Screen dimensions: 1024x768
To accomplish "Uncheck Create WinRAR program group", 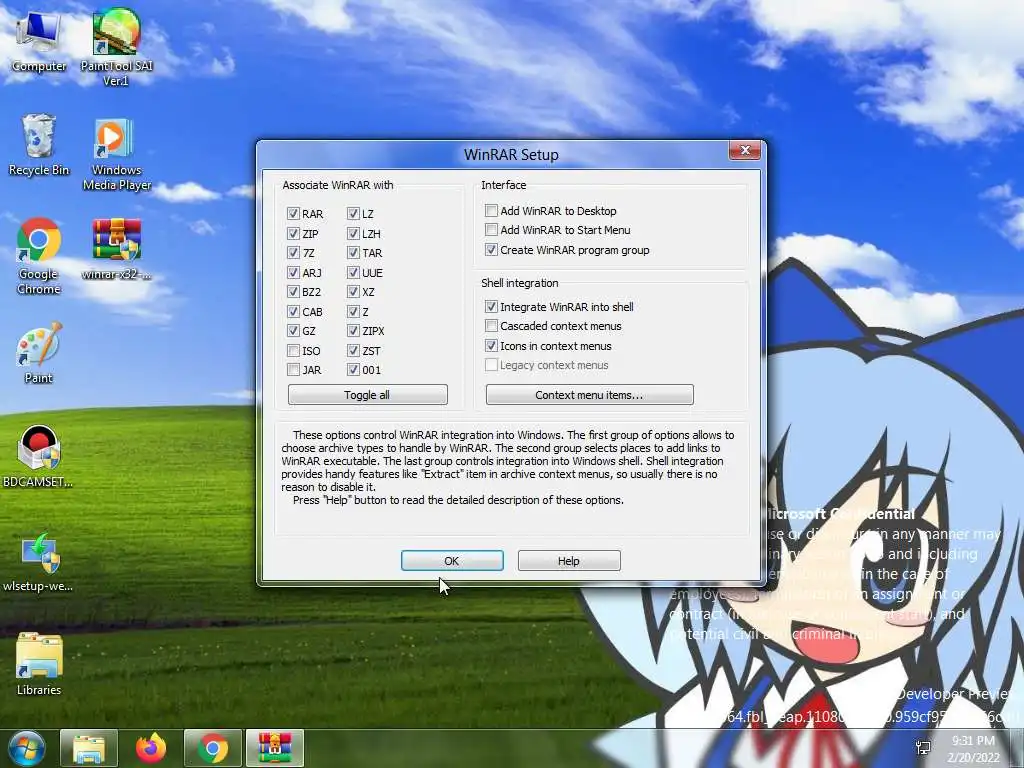I will tap(491, 249).
